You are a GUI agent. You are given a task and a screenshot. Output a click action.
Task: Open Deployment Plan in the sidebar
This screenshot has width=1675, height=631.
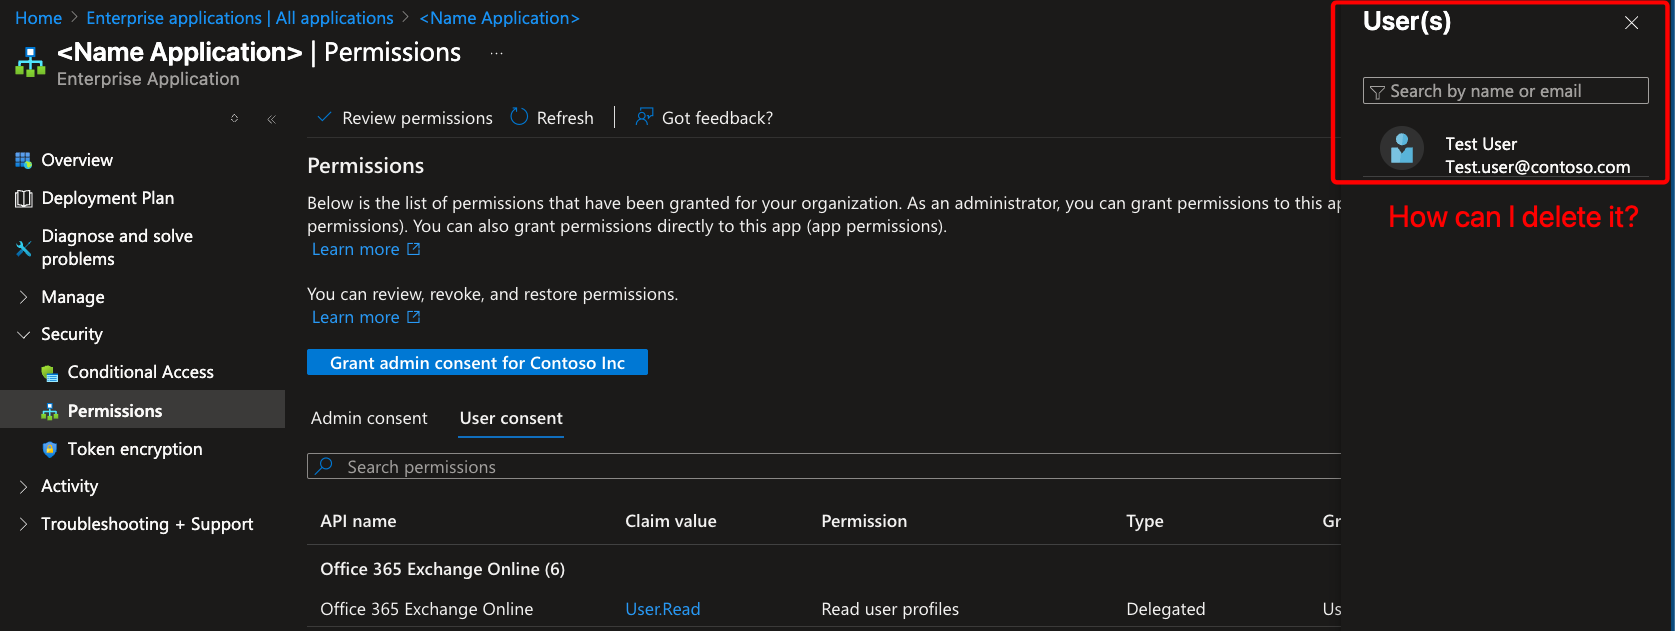pos(107,198)
